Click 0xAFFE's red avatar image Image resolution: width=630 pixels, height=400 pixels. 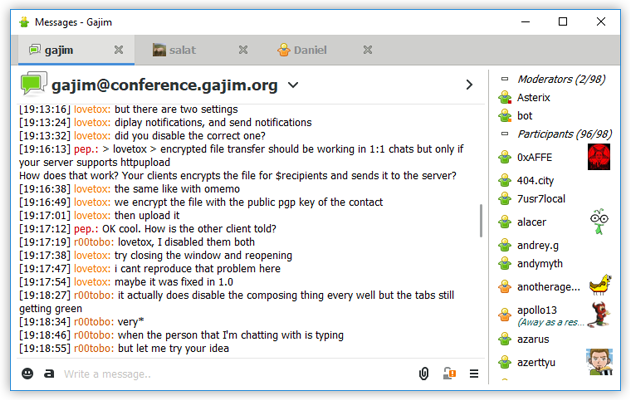click(599, 157)
